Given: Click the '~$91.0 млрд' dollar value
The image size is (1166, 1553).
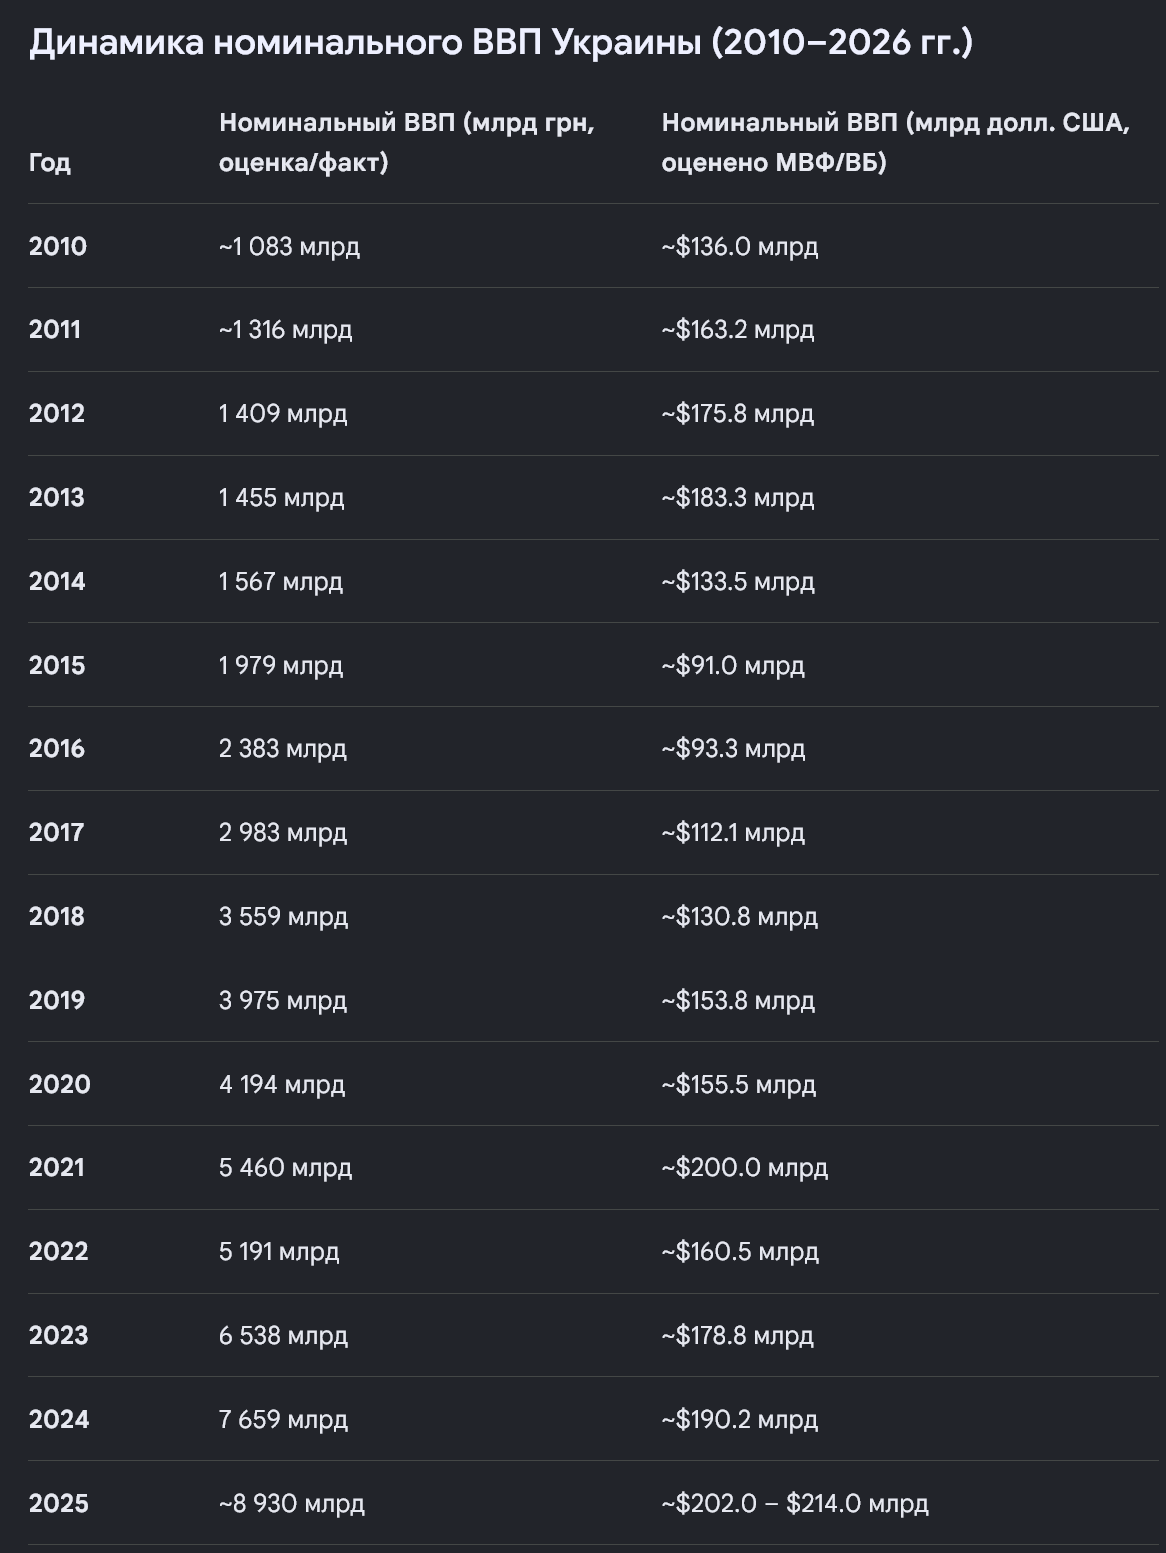Looking at the screenshot, I should pos(733,666).
